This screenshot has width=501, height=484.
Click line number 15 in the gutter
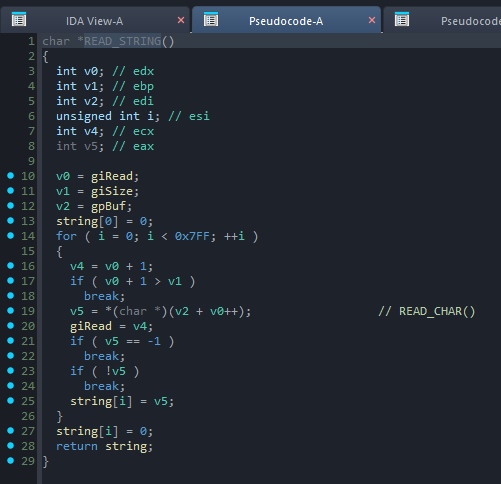pyautogui.click(x=28, y=251)
